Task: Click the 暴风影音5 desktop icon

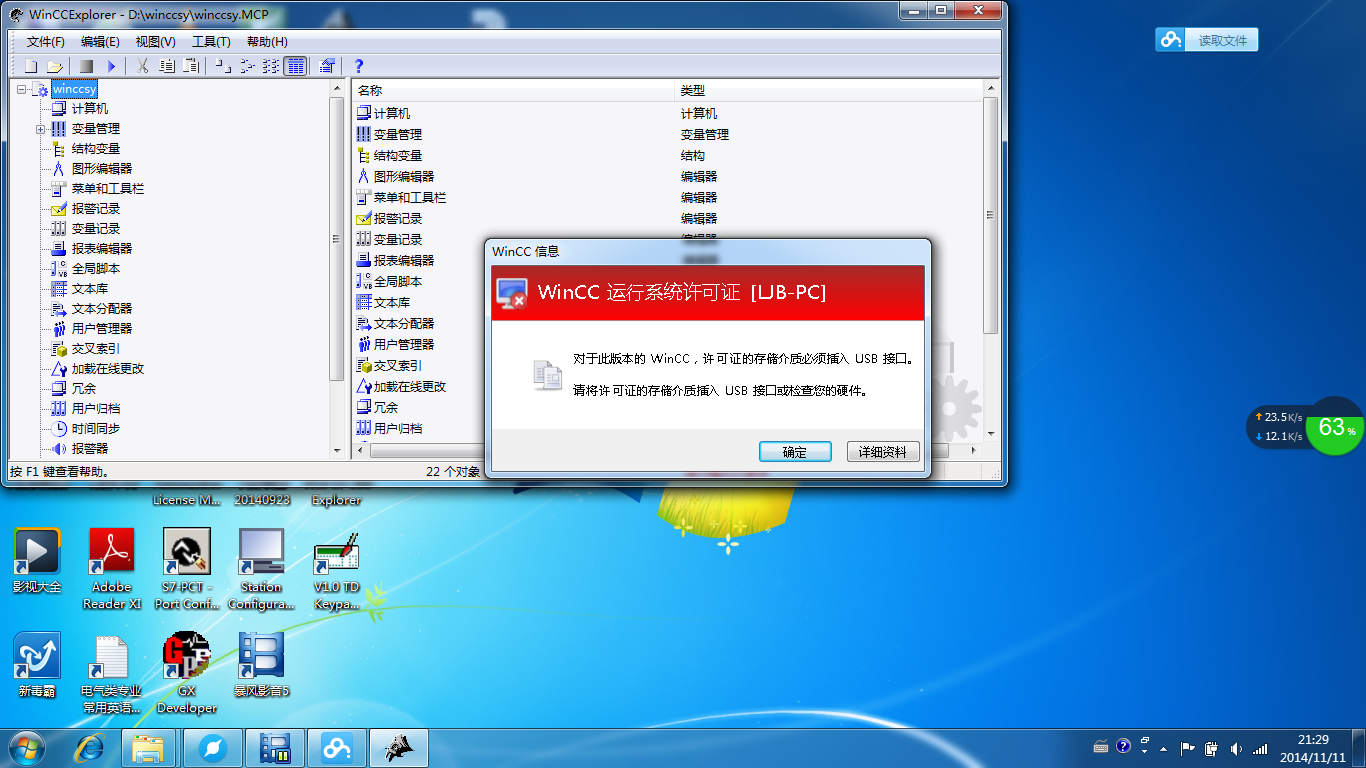Action: [261, 664]
